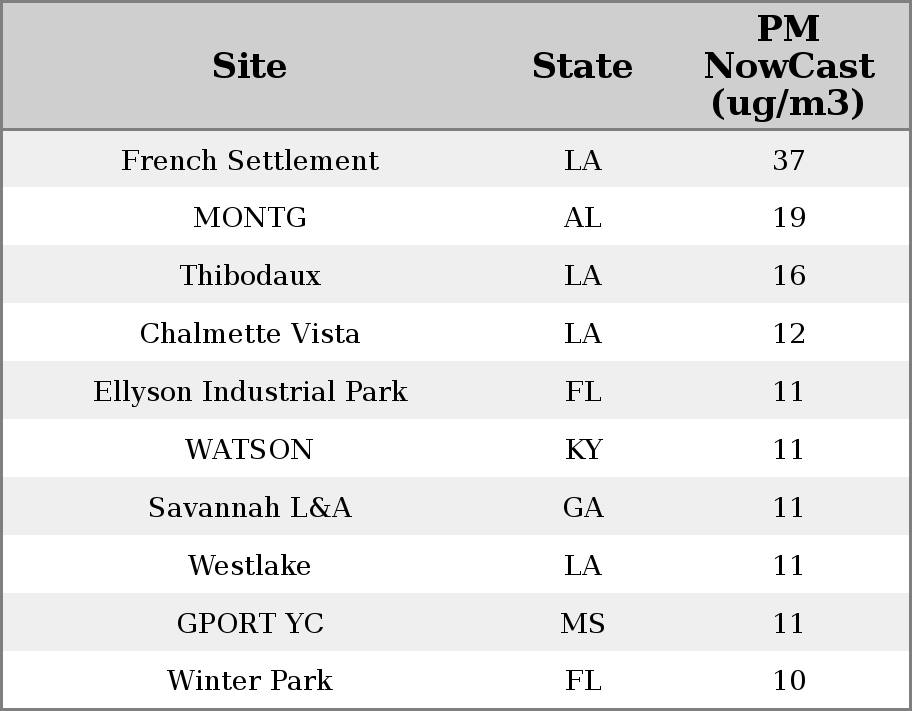Click the Site column header
The image size is (912, 711).
250,66
